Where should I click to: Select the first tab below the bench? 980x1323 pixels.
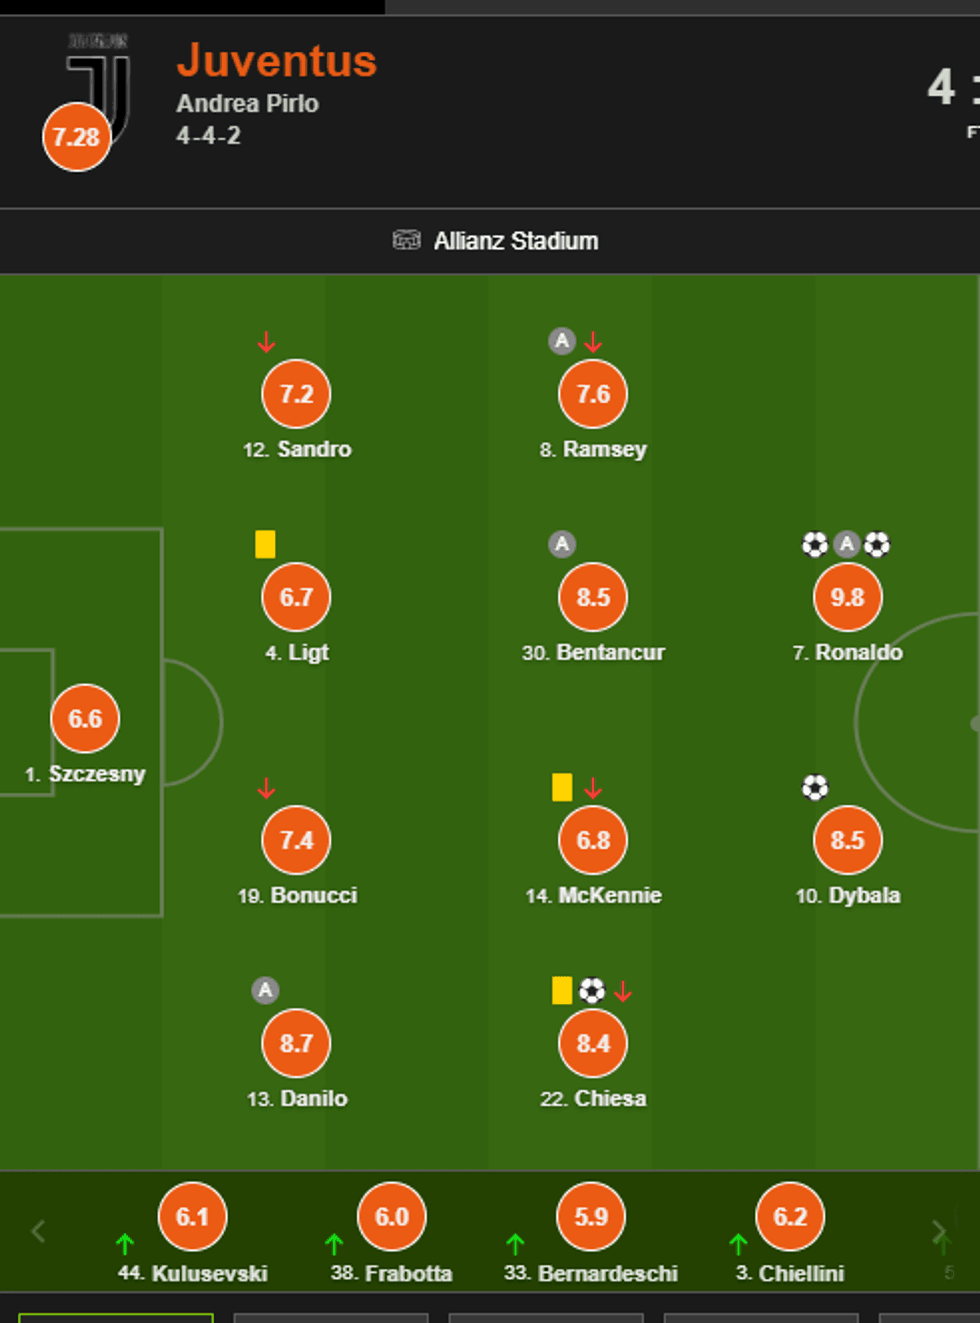[116, 1318]
